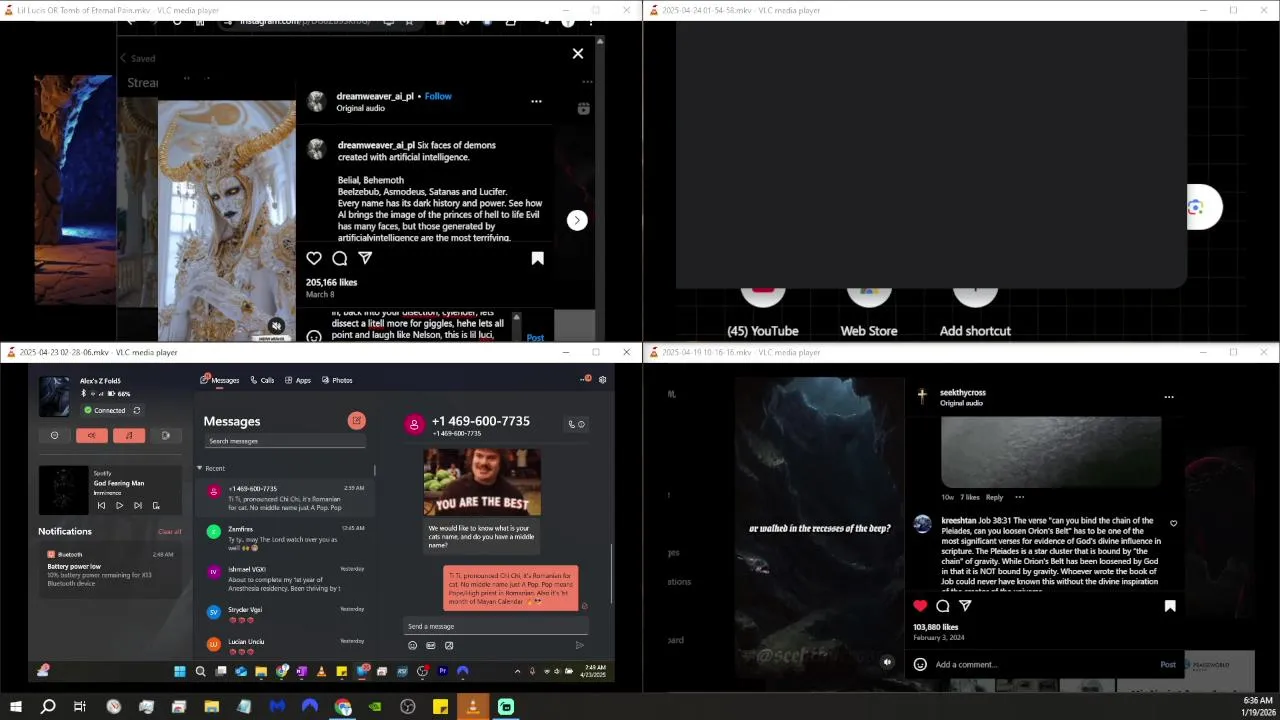Click the Add a comment field

pyautogui.click(x=1040, y=664)
